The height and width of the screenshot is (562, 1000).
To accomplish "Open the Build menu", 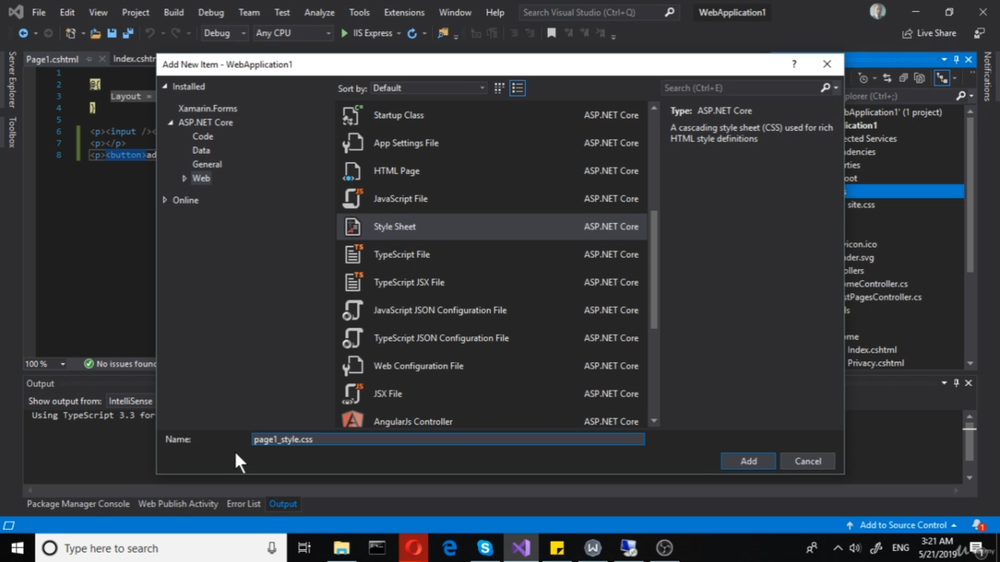I will pyautogui.click(x=173, y=12).
